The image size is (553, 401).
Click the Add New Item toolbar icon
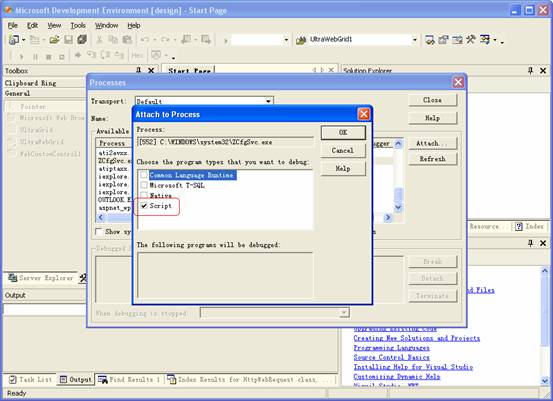(x=35, y=40)
